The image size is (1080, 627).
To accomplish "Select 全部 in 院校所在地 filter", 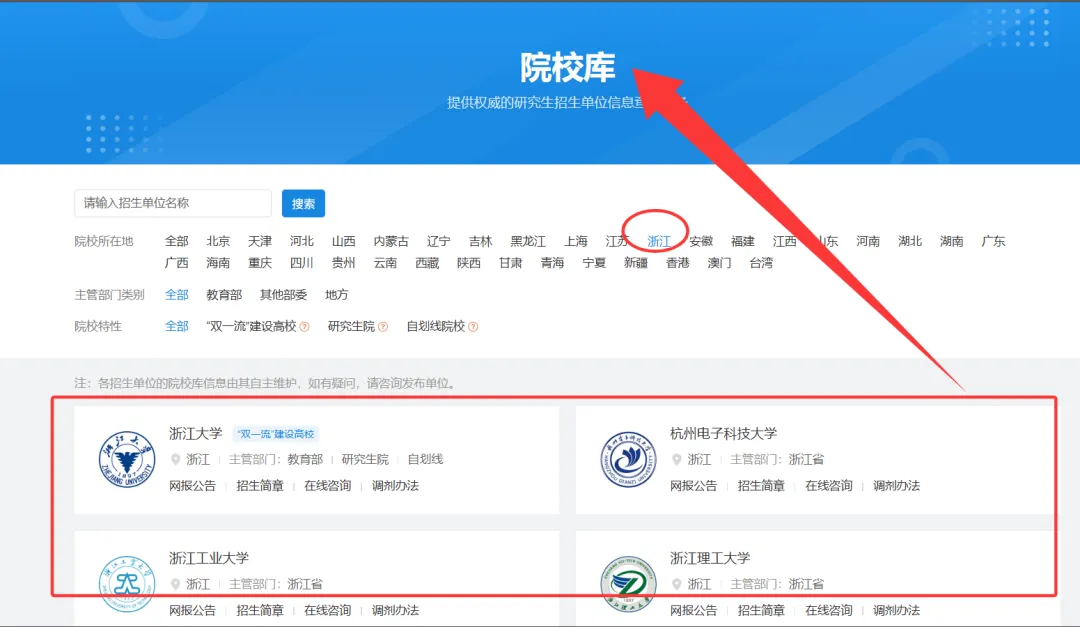I will pos(176,241).
